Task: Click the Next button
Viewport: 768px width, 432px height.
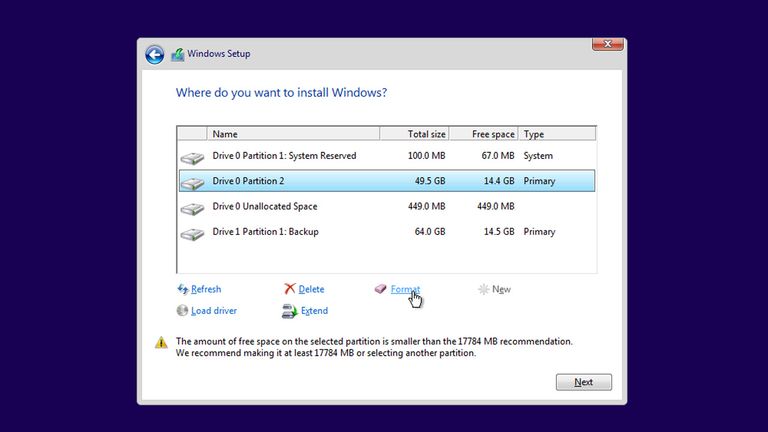Action: click(x=583, y=382)
